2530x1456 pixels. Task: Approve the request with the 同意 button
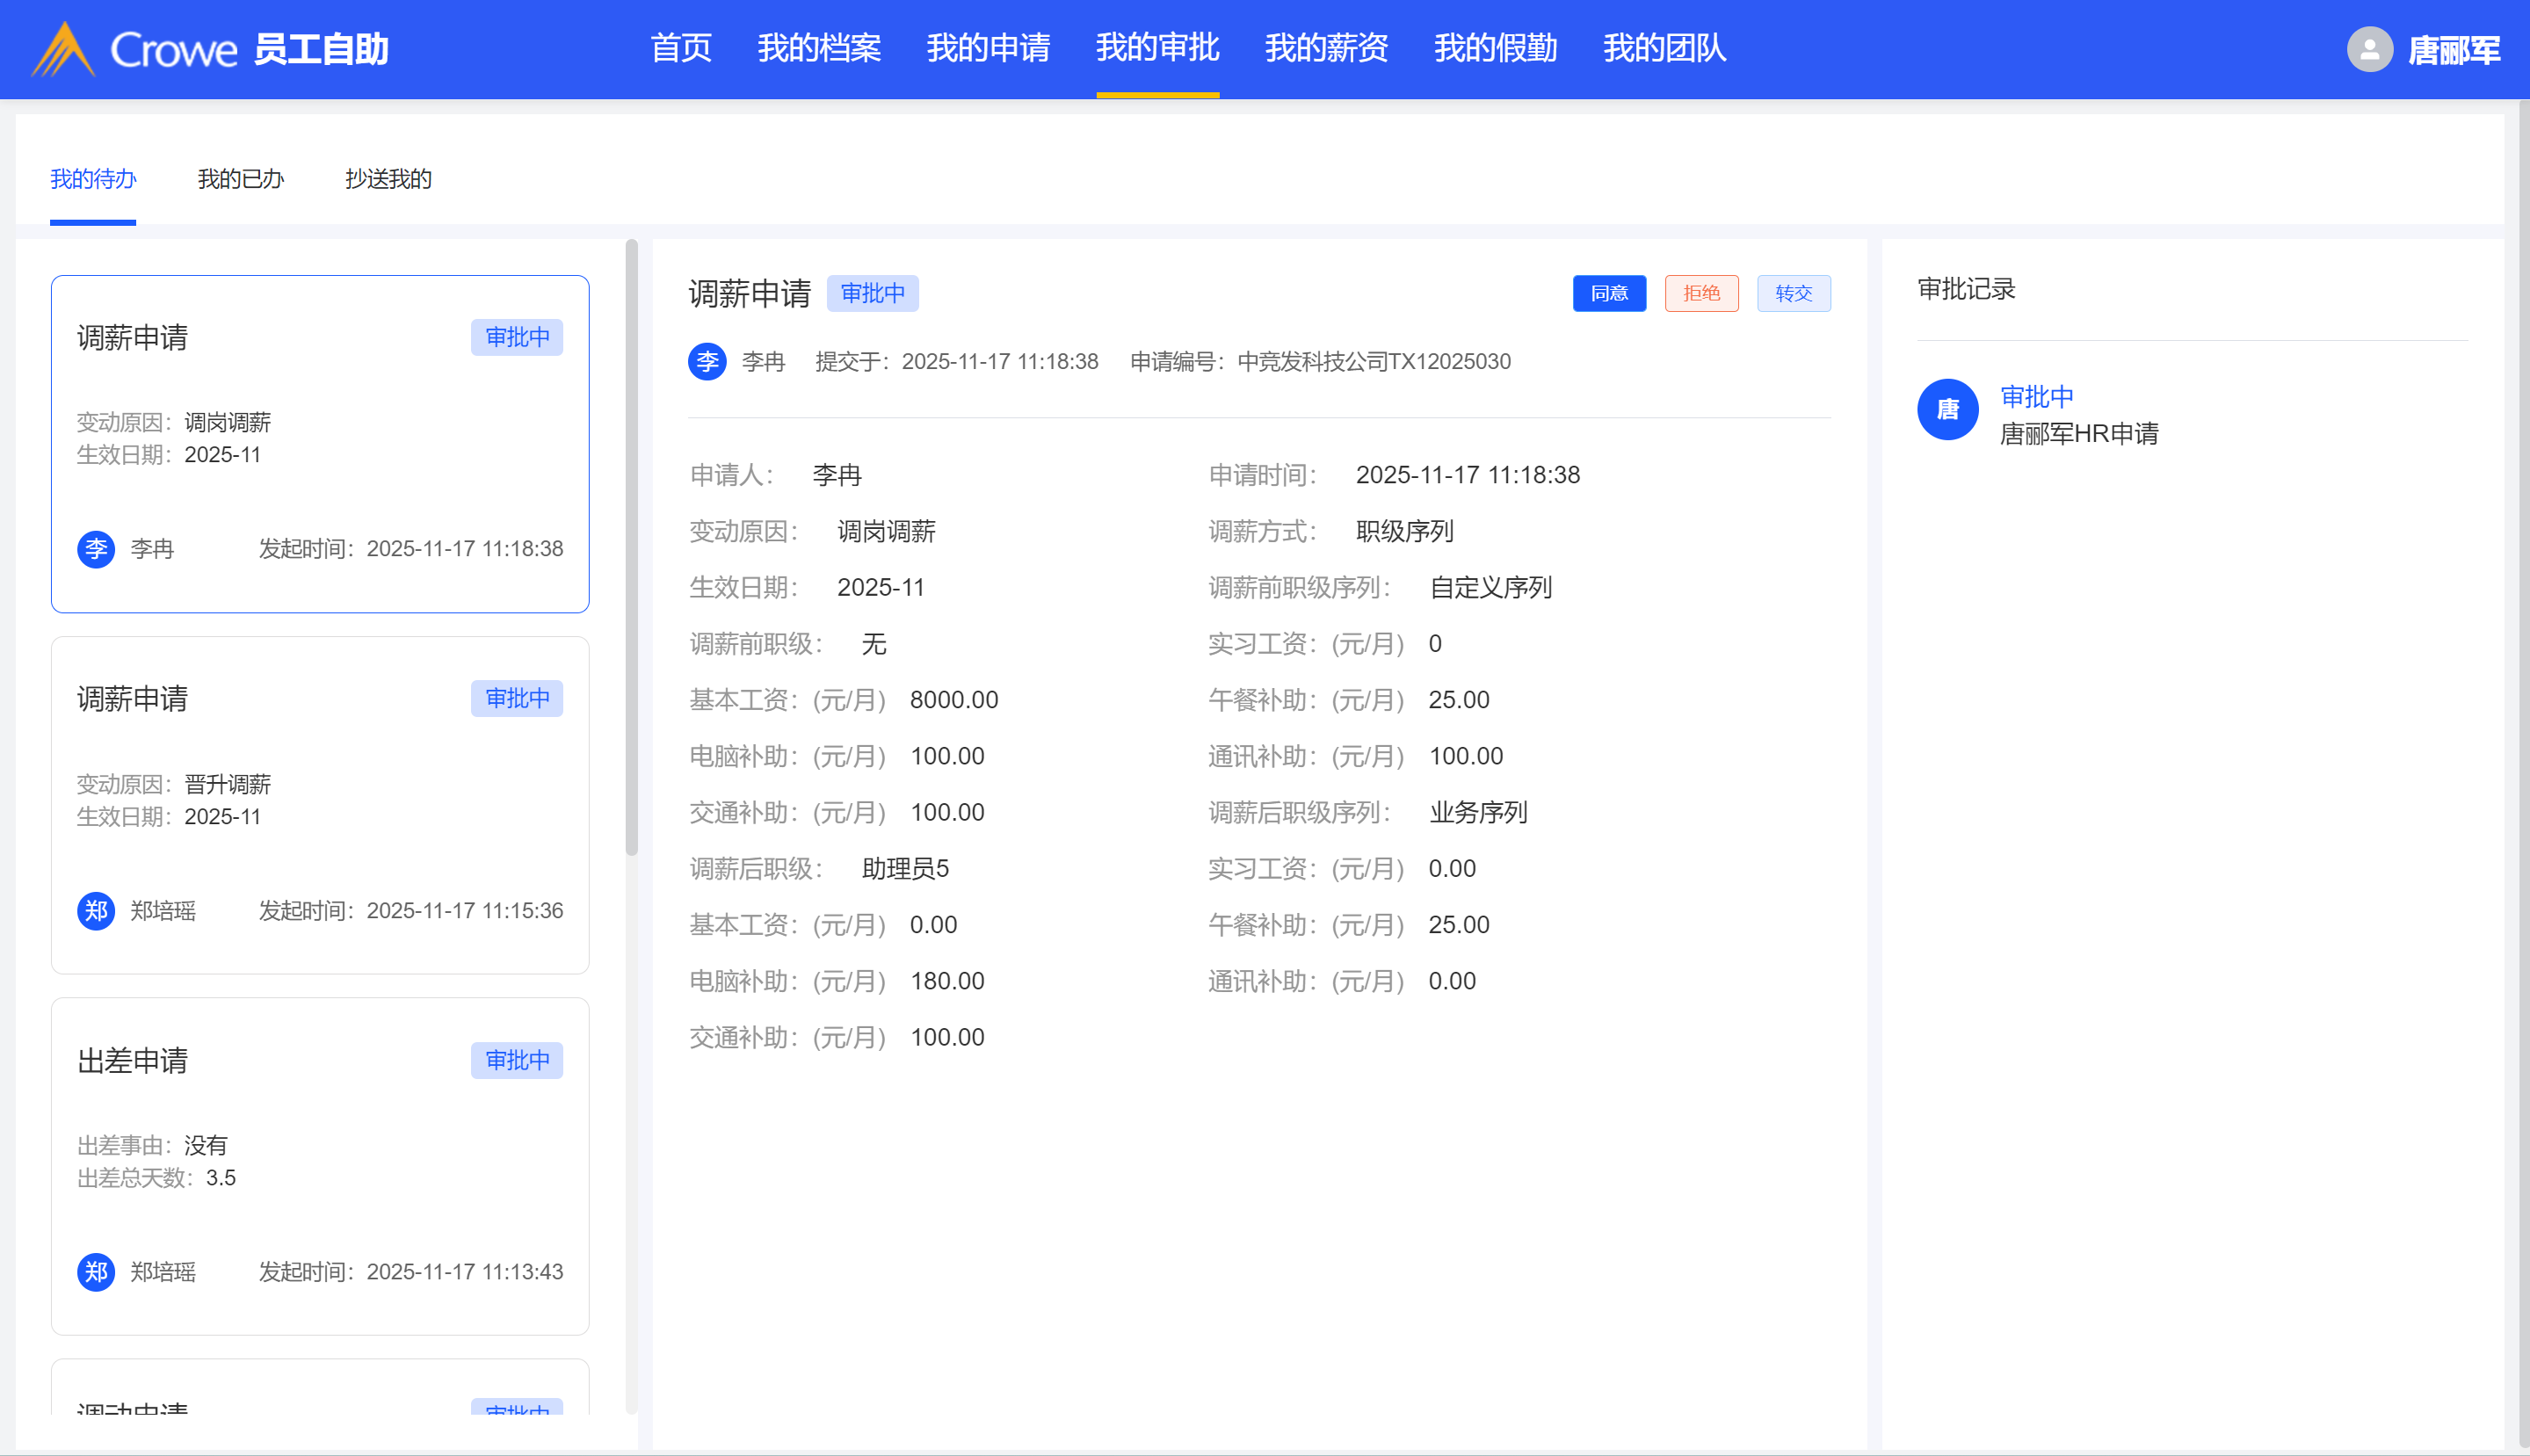click(x=1608, y=293)
